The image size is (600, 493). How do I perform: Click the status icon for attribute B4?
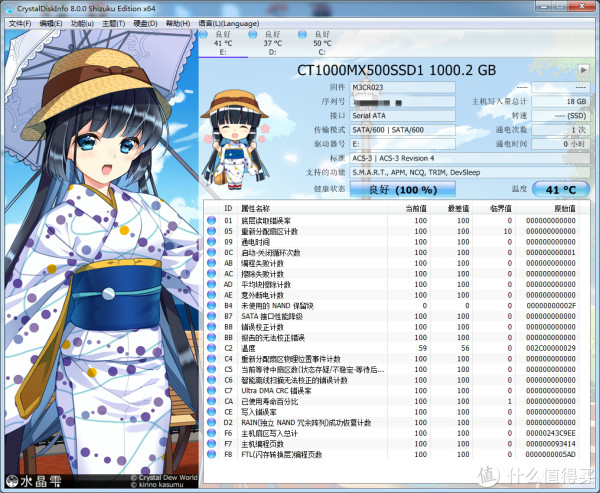point(211,305)
